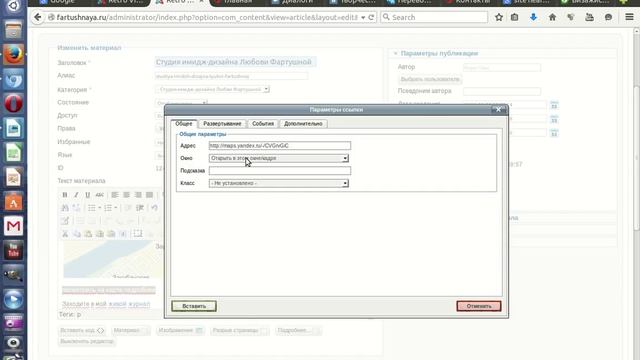
Task: Click the Italic icon in editor toolbar
Action: coord(76,195)
